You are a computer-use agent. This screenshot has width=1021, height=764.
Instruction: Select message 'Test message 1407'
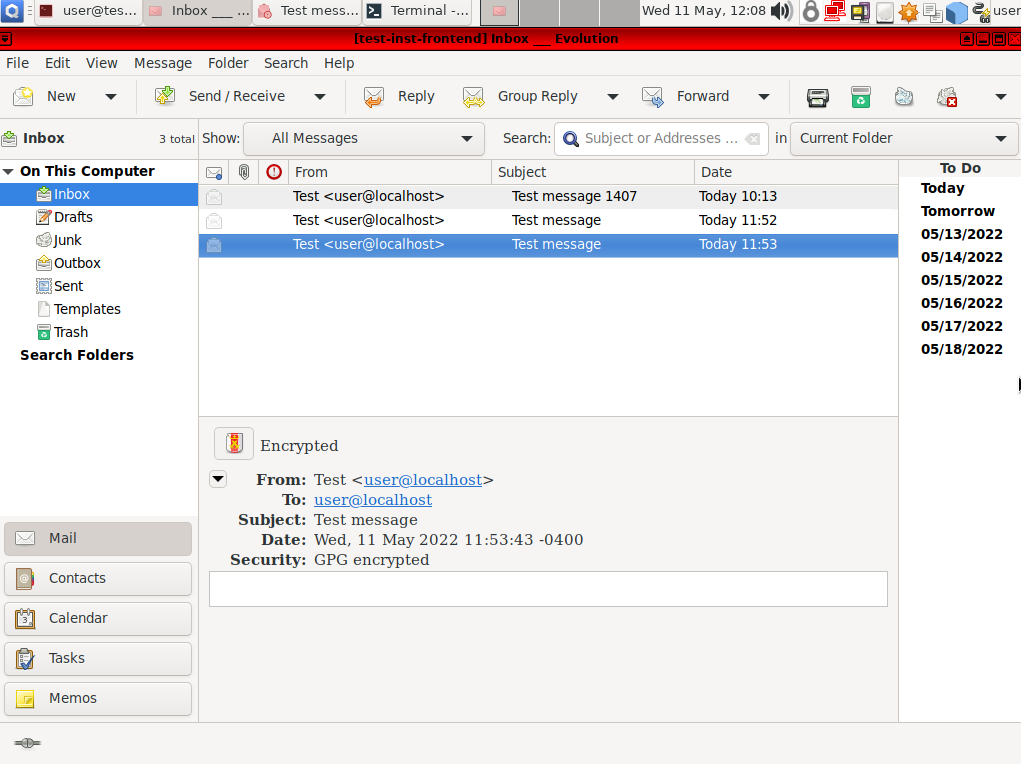pyautogui.click(x=548, y=197)
